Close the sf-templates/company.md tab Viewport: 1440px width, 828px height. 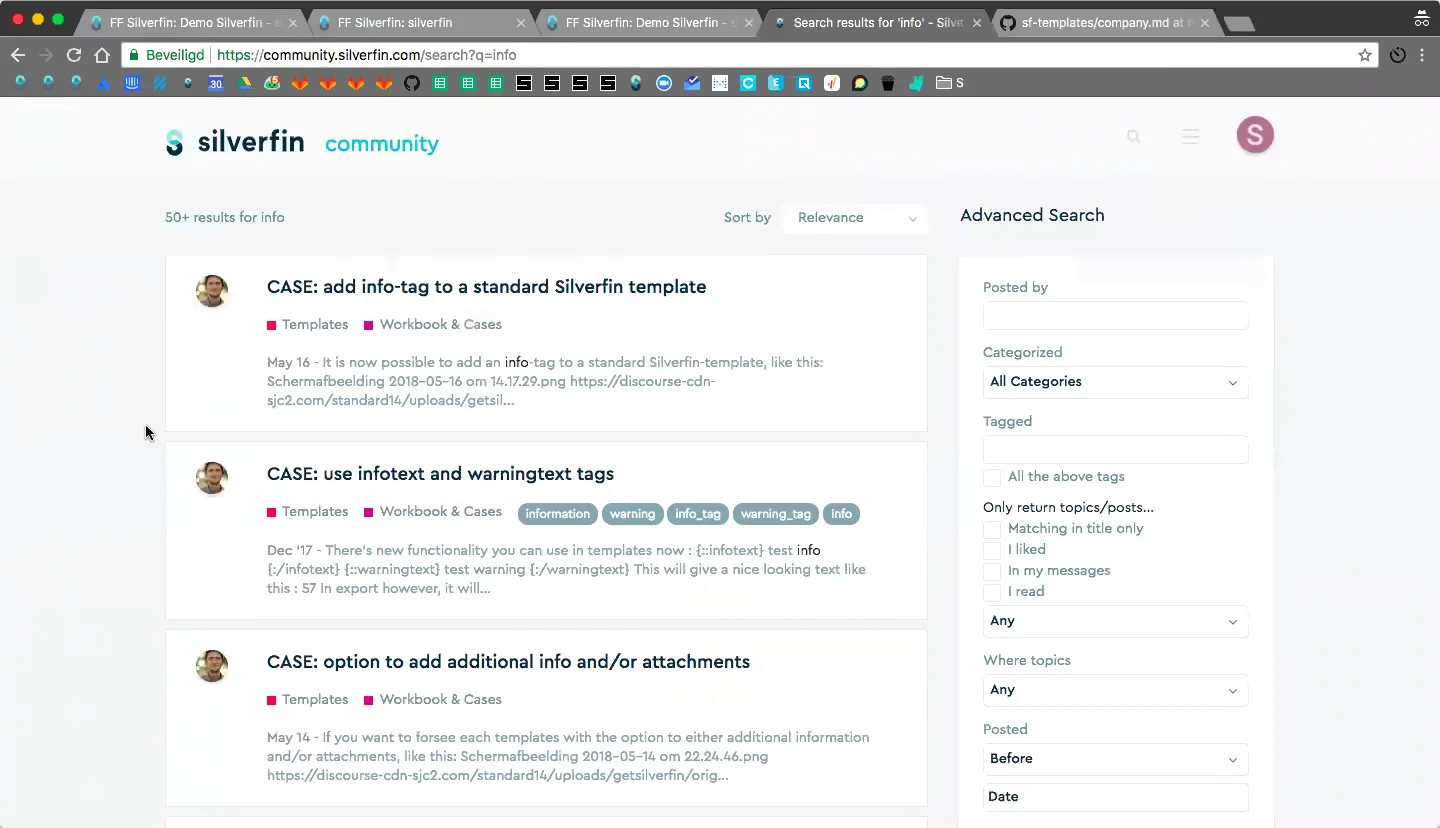coord(1204,22)
